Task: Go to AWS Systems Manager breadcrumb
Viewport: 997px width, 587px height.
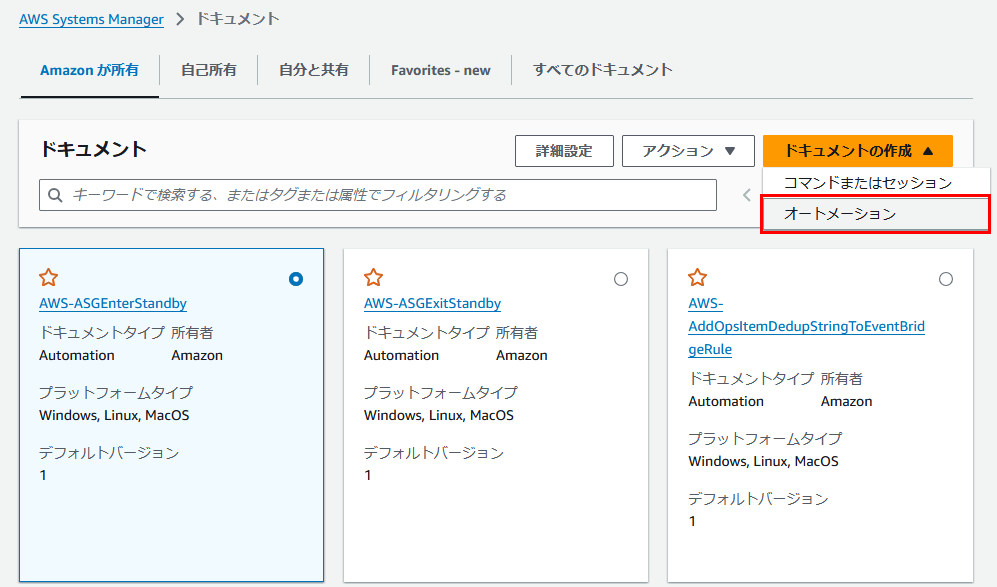Action: click(92, 19)
